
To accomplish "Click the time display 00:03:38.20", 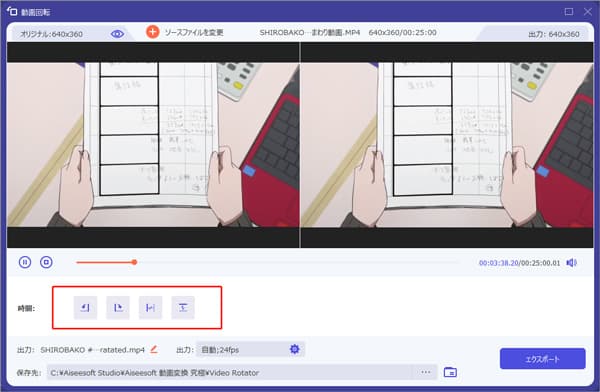I will point(499,263).
